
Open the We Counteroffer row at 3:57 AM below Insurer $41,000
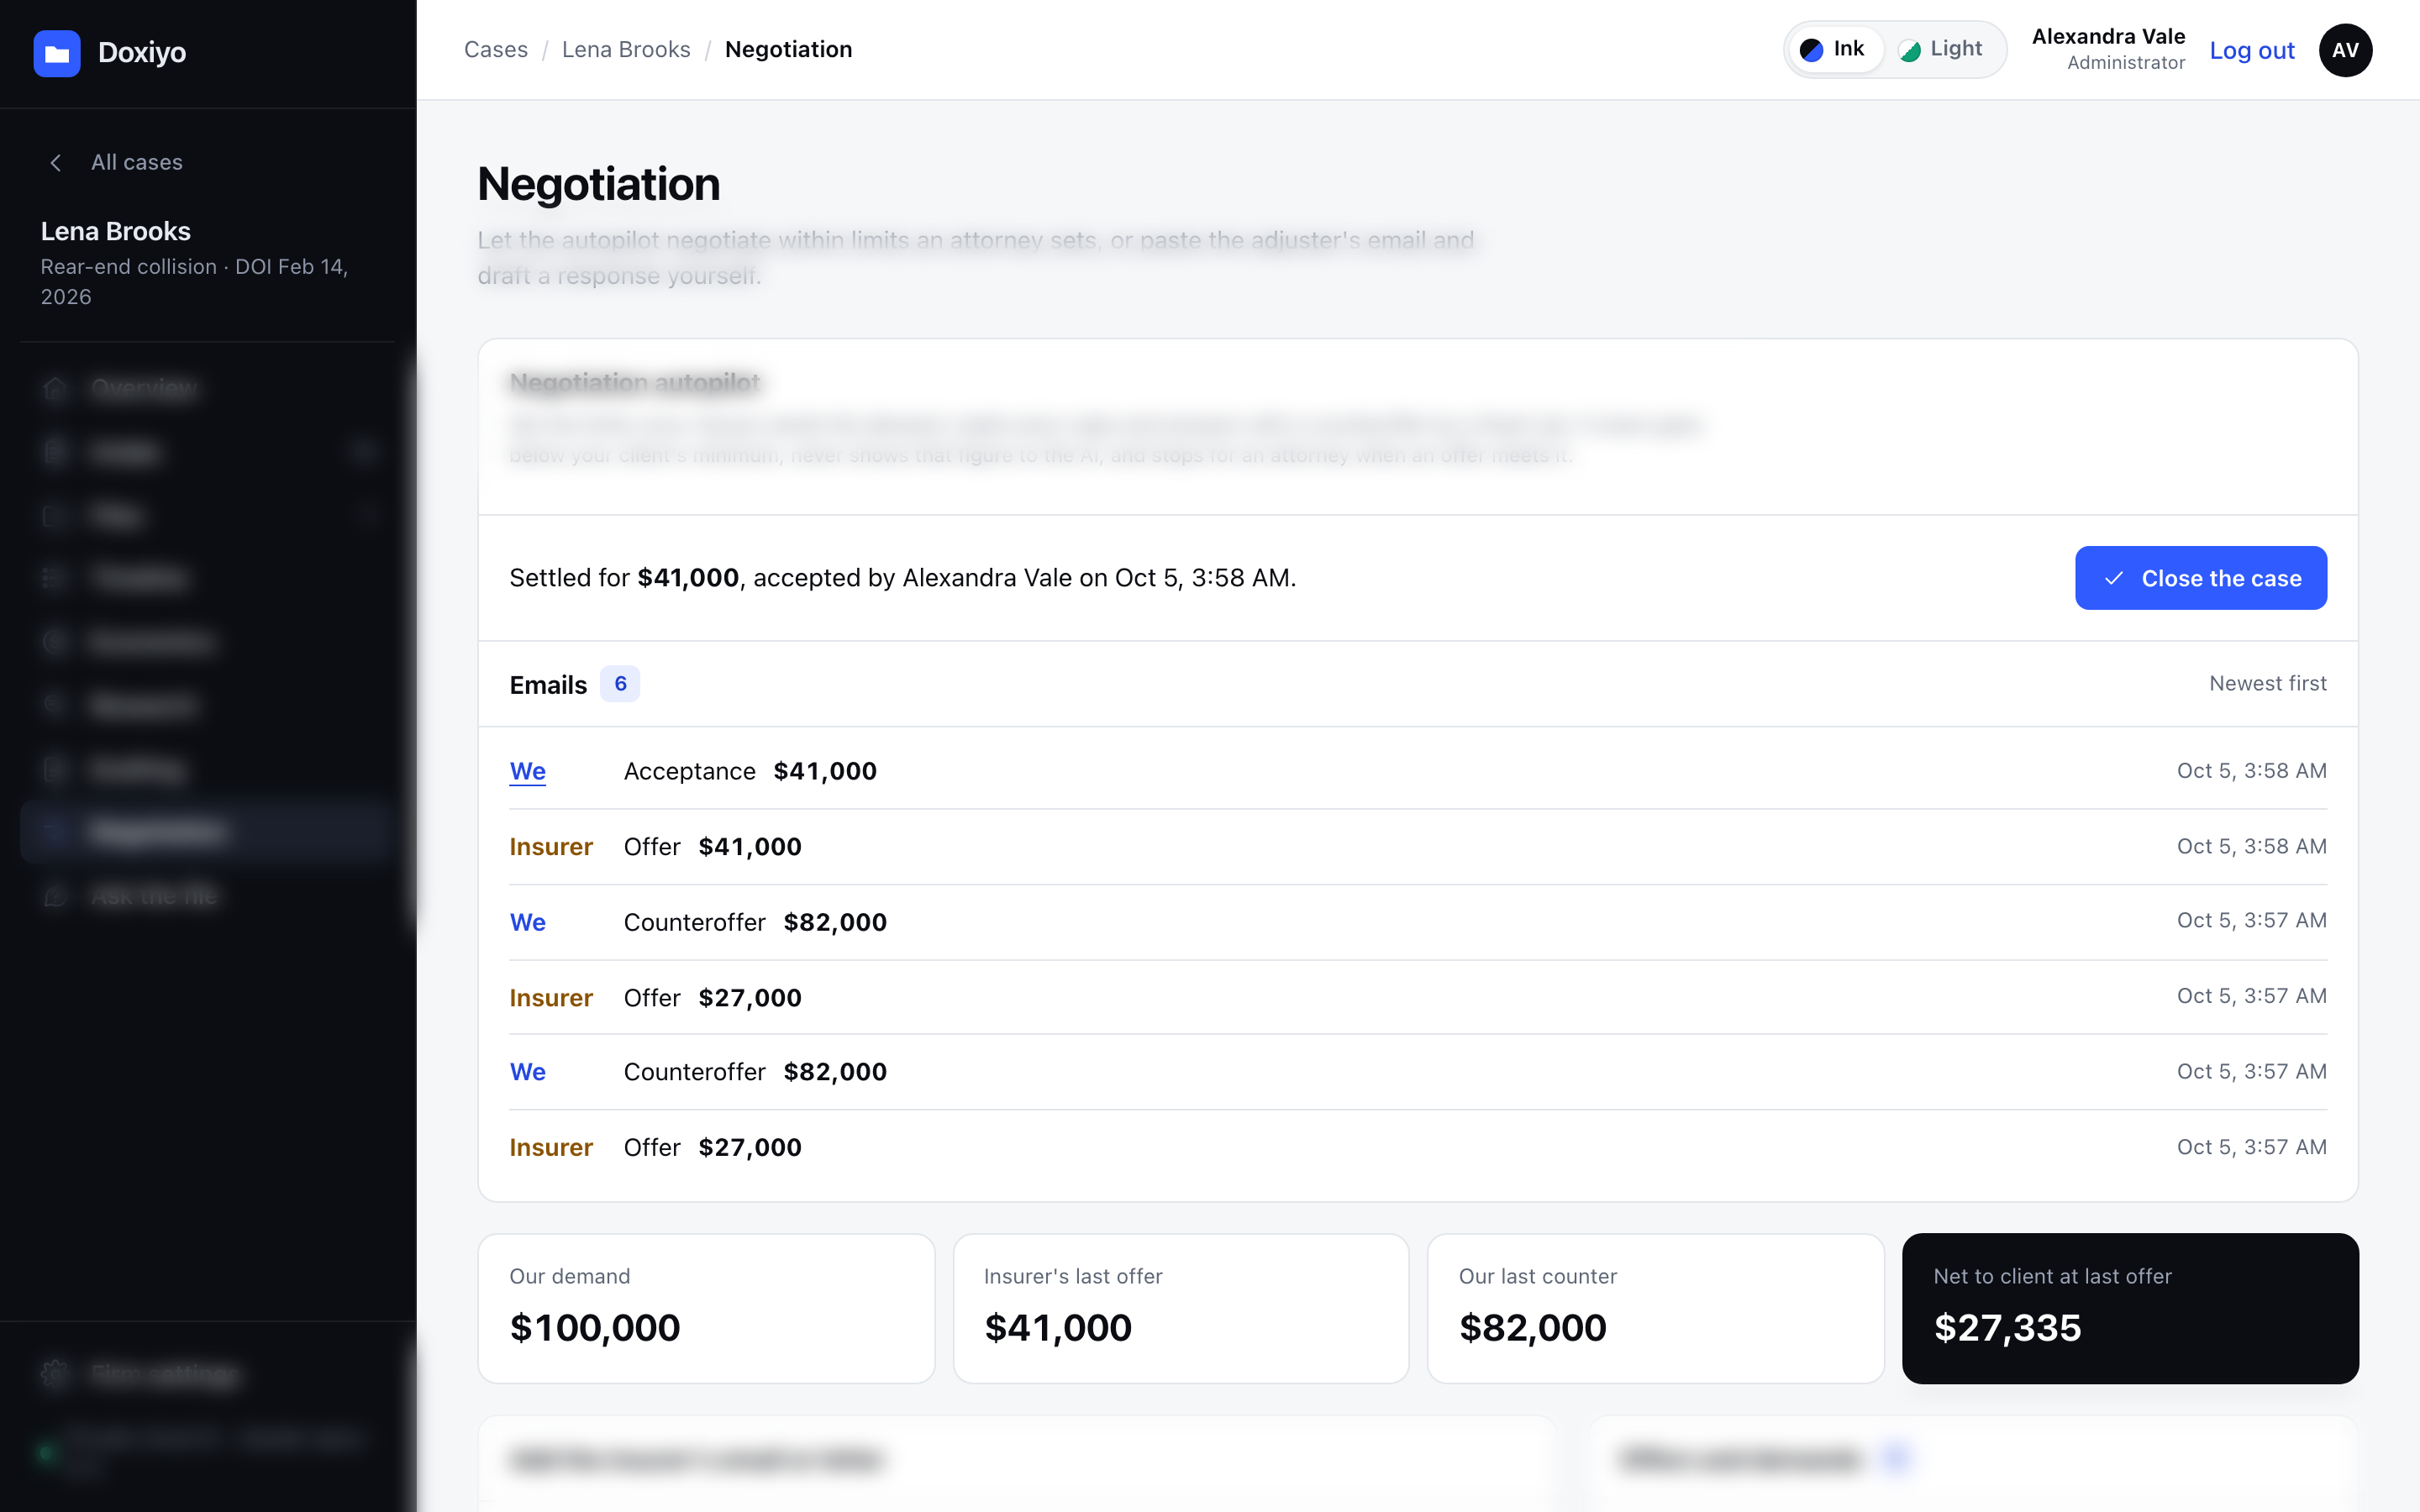click(1418, 922)
